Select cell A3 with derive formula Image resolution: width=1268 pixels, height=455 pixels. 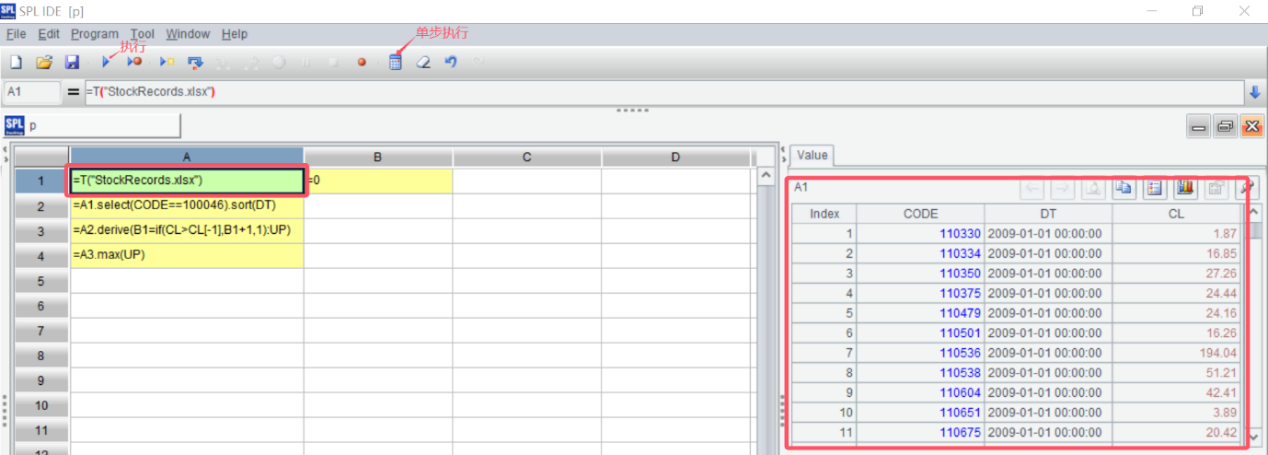(187, 231)
